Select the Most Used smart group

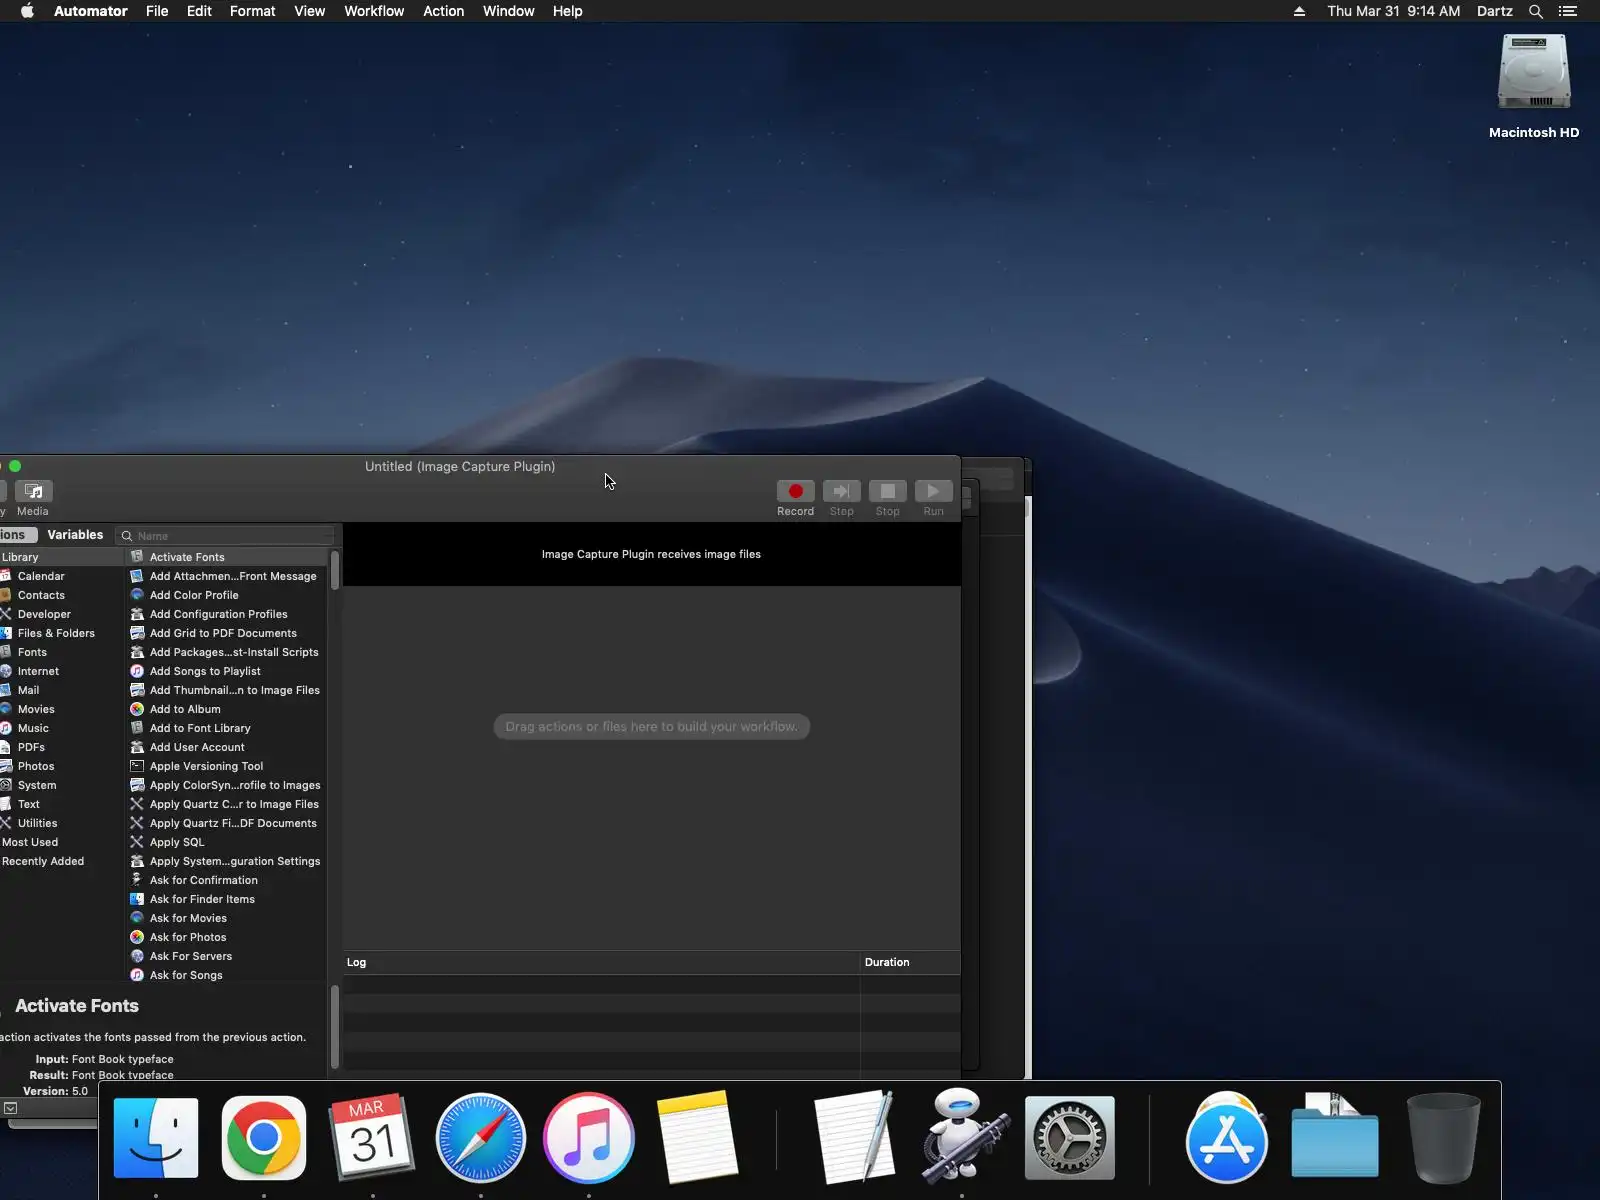pyautogui.click(x=62, y=842)
